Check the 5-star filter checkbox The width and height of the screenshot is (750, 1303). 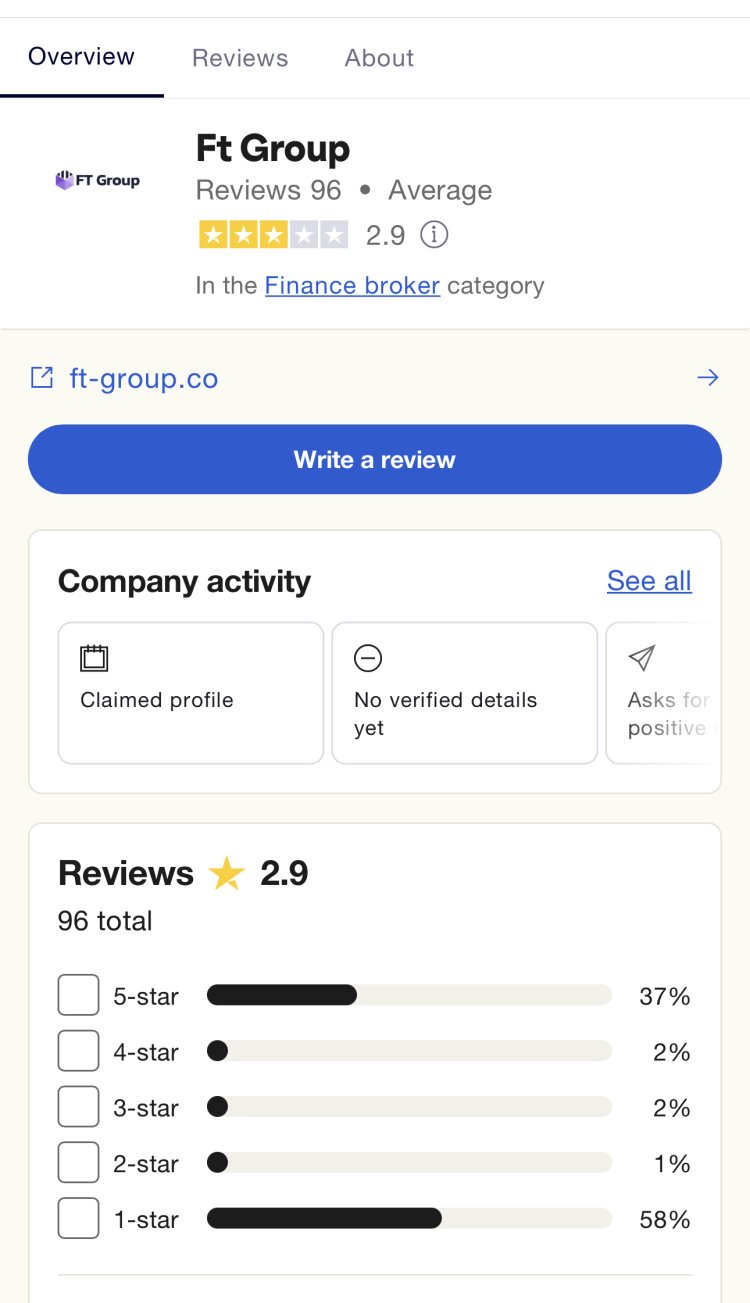[79, 995]
